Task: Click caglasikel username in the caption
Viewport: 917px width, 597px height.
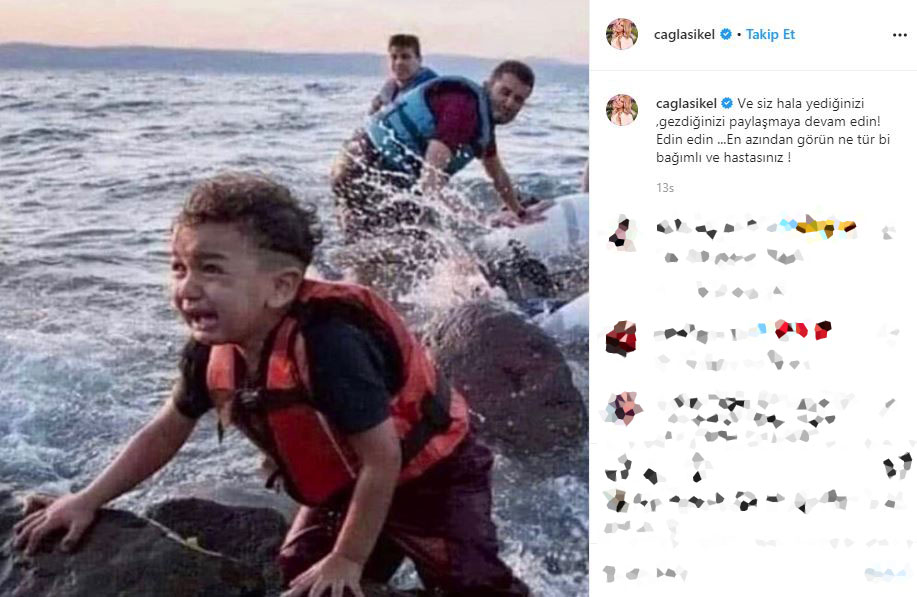Action: tap(687, 103)
